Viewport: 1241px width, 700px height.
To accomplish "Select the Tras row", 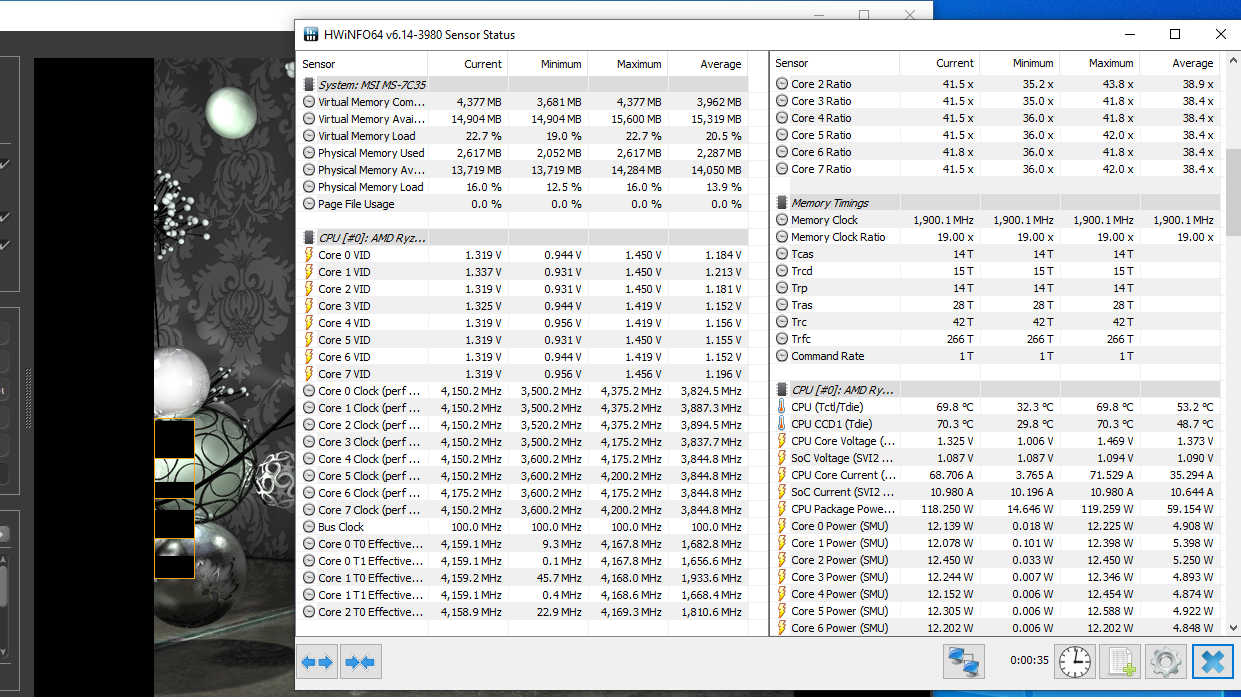I will pos(996,305).
